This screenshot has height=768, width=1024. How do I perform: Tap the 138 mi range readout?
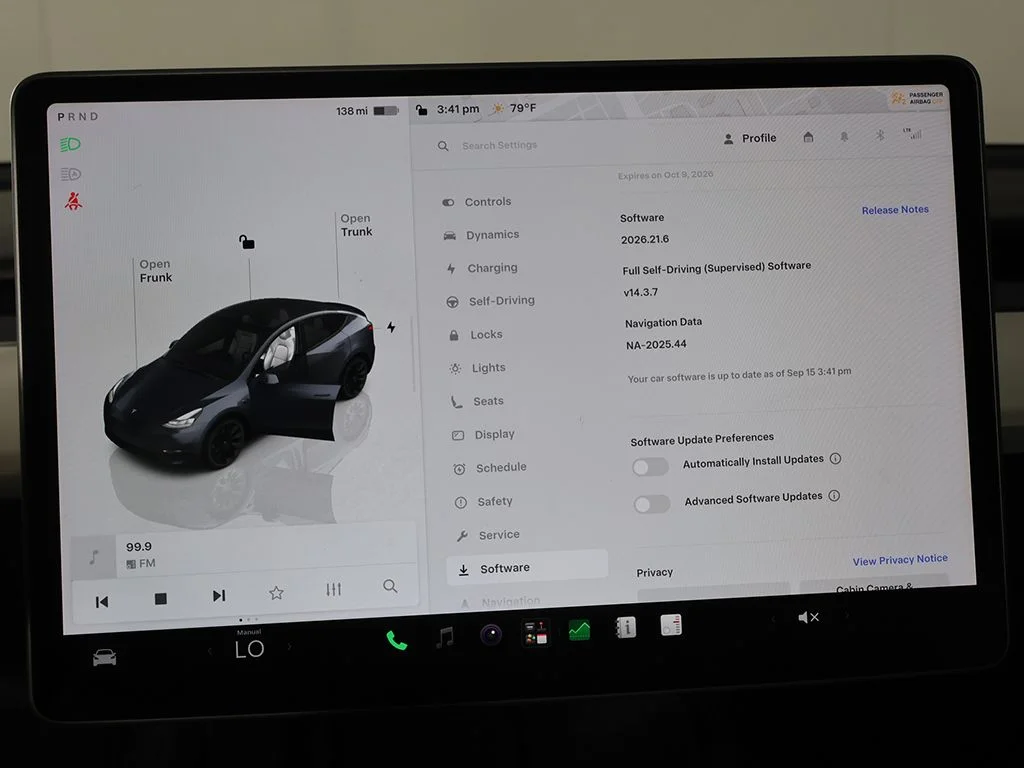[352, 111]
